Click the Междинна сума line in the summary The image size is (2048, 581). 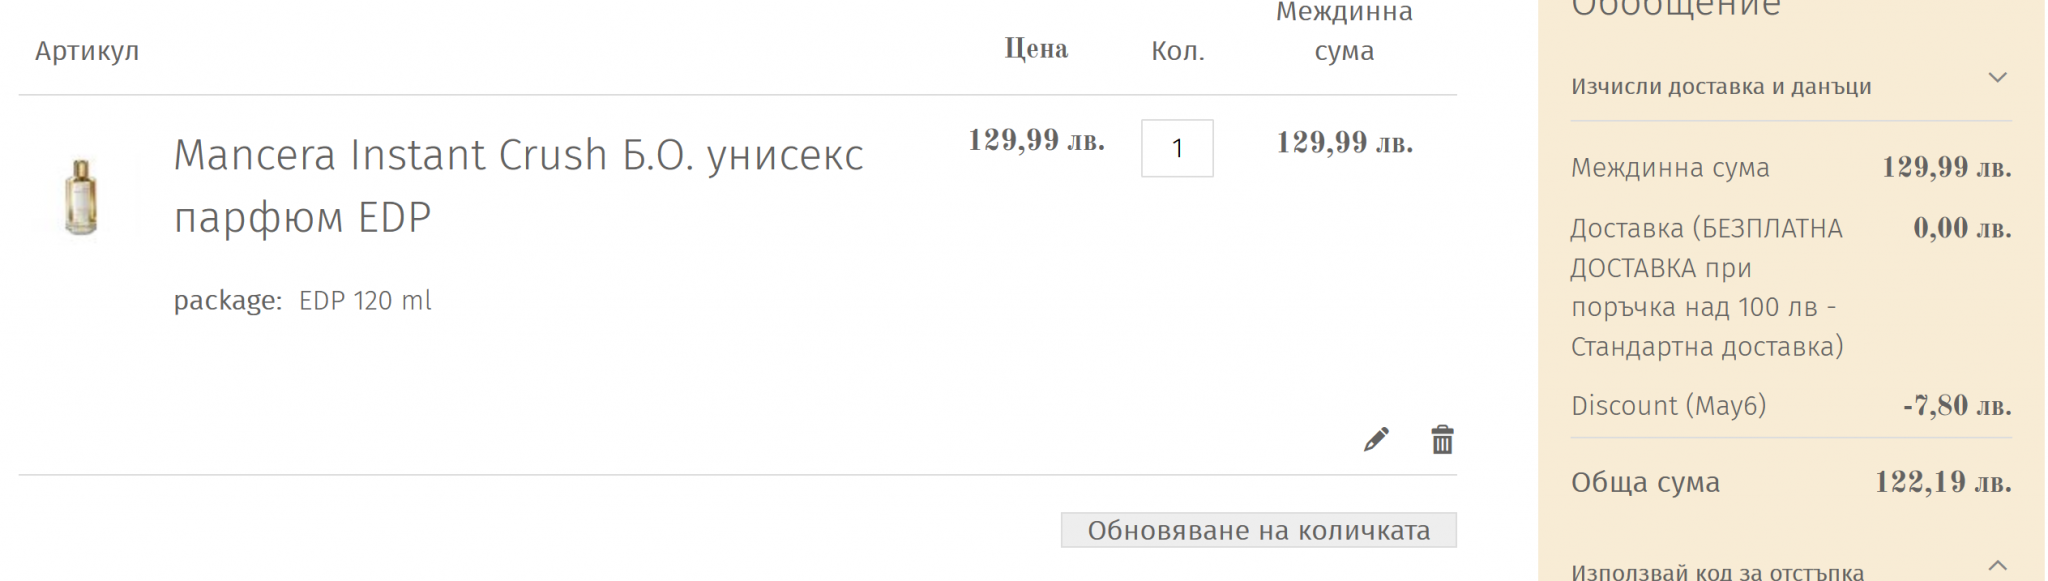click(x=1670, y=168)
